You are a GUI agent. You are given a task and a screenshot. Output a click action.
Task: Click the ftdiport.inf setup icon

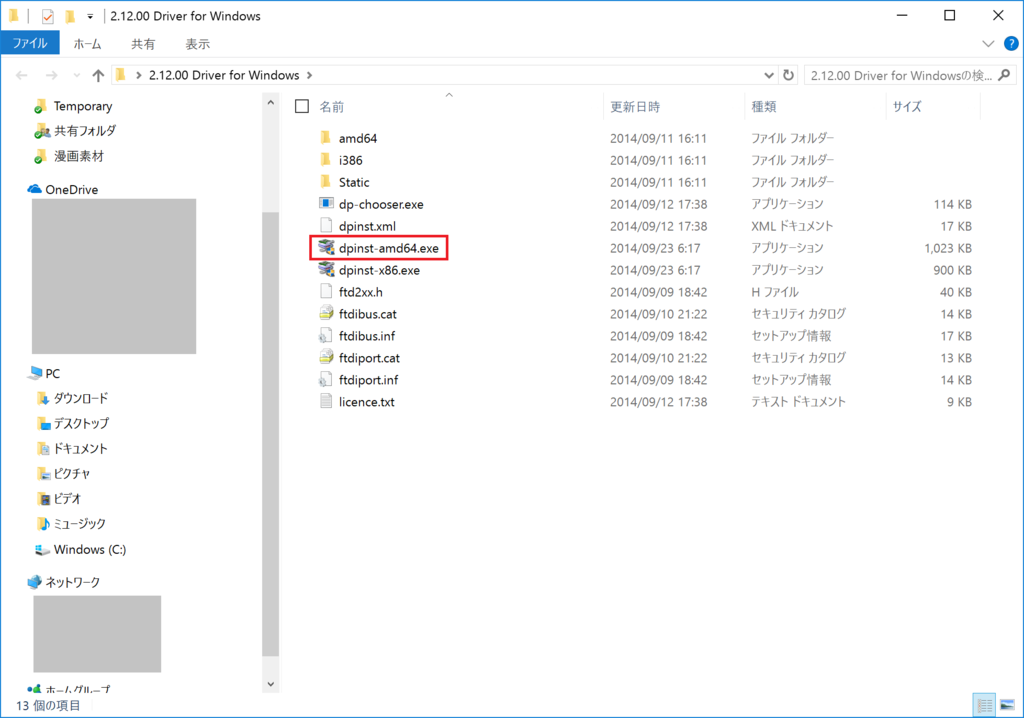(326, 380)
